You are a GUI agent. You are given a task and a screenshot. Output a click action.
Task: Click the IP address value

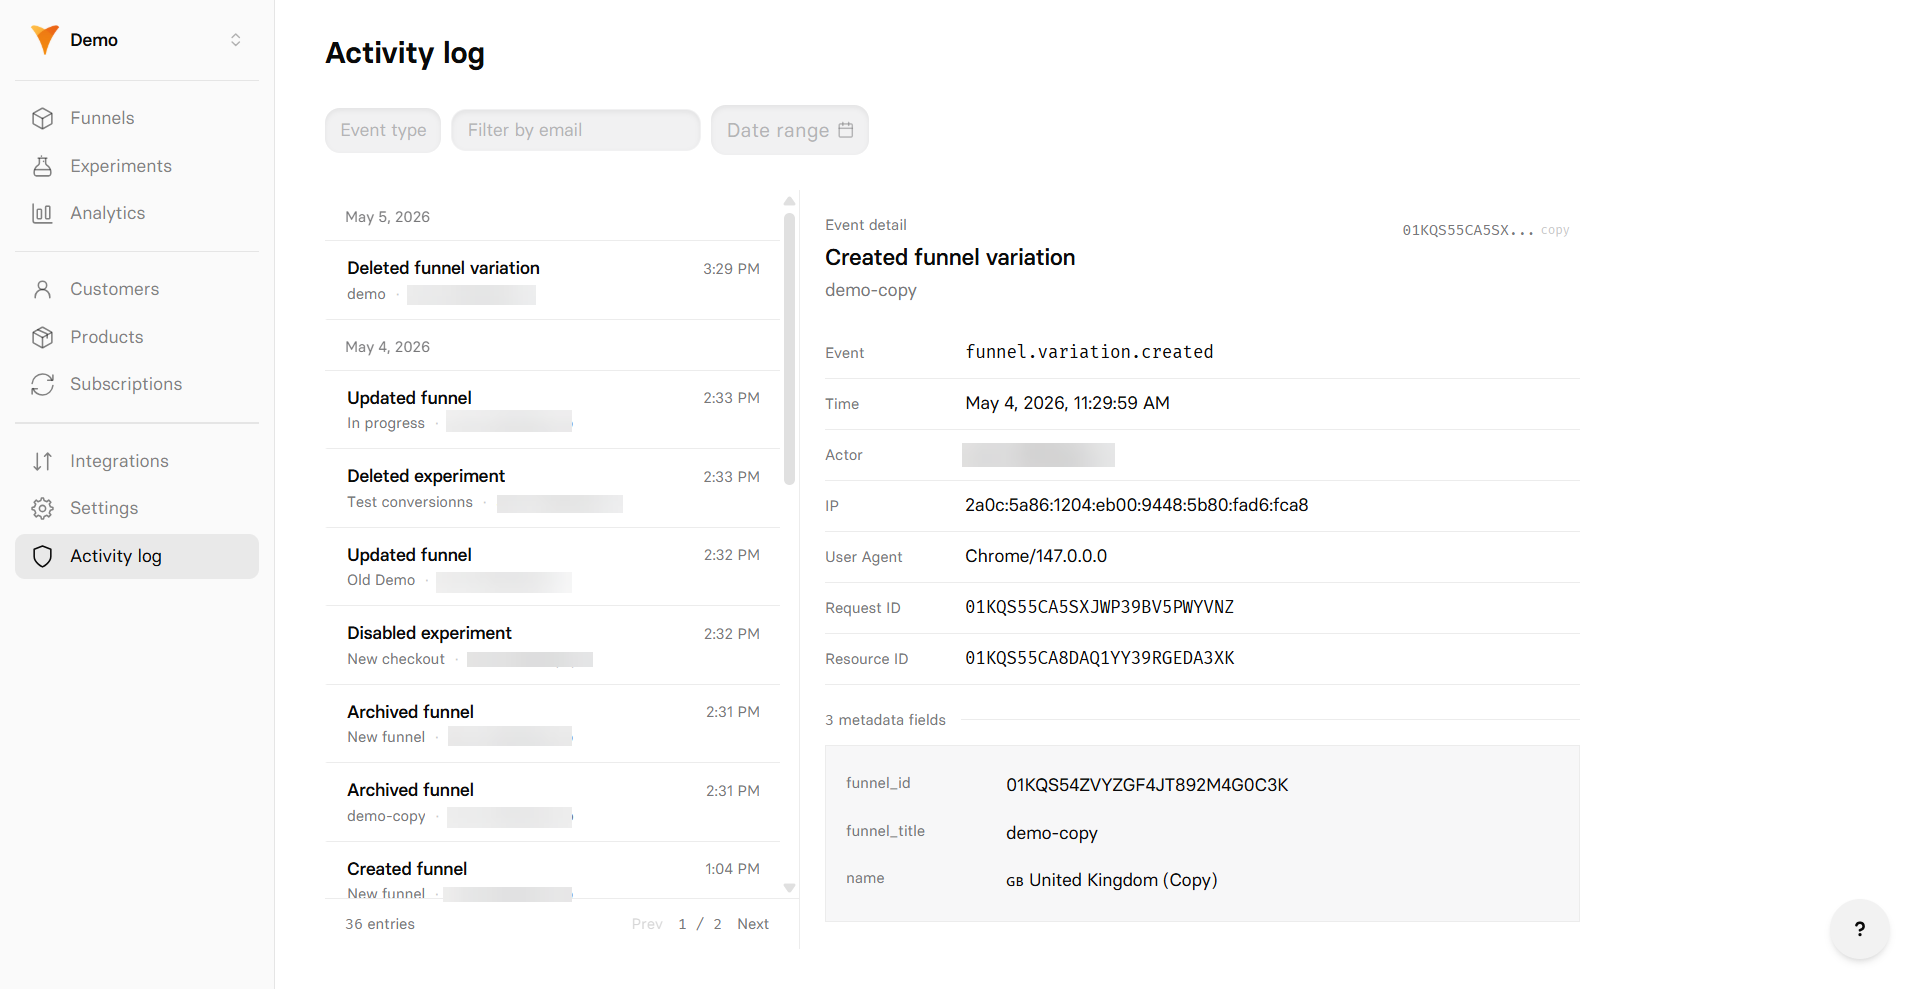1137,505
